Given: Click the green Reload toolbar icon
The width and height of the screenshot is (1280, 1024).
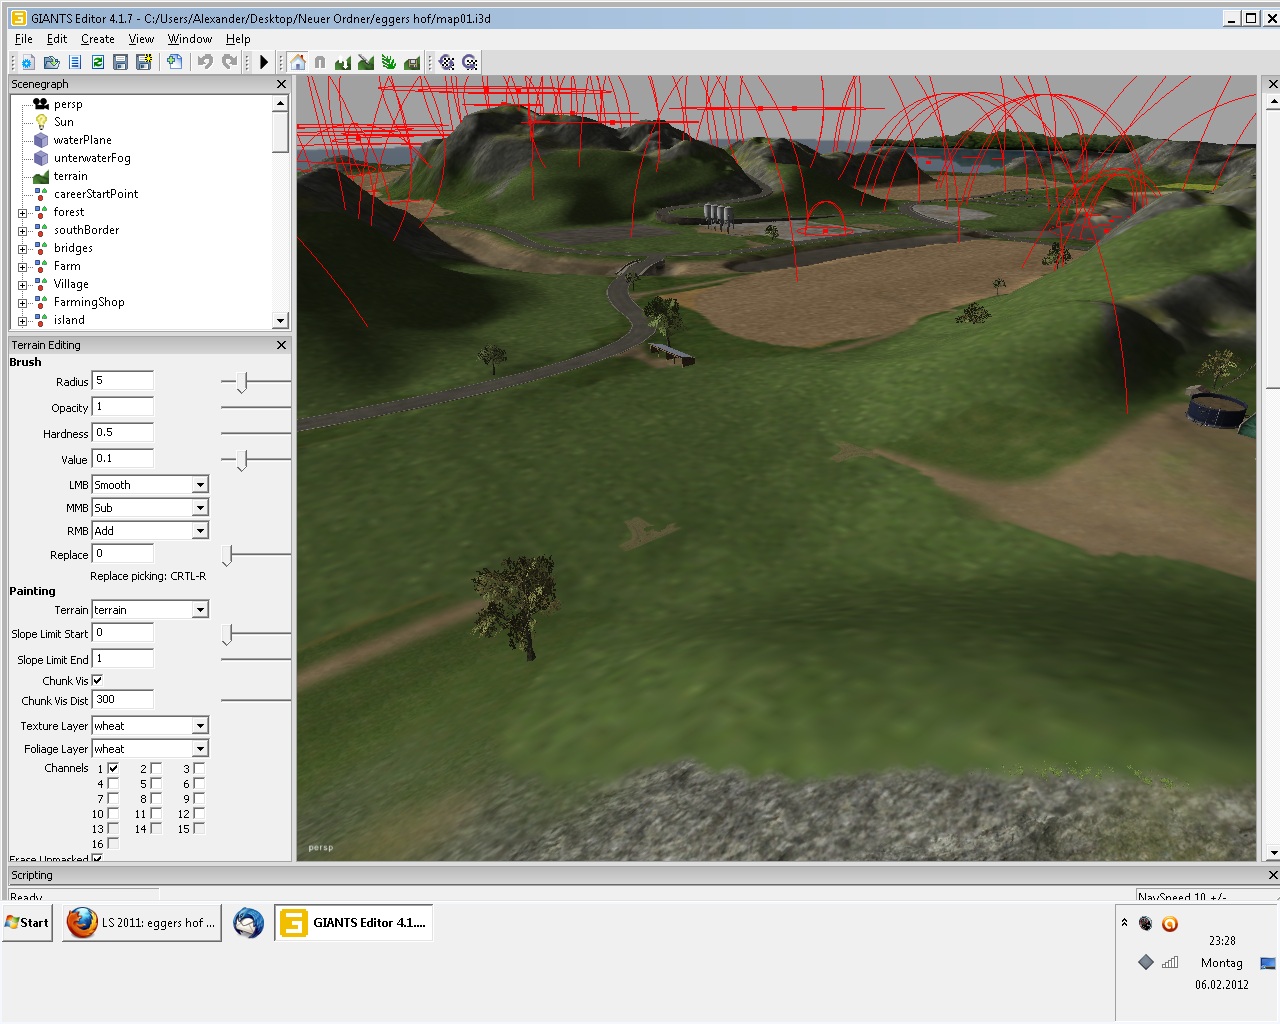Looking at the screenshot, I should (98, 62).
